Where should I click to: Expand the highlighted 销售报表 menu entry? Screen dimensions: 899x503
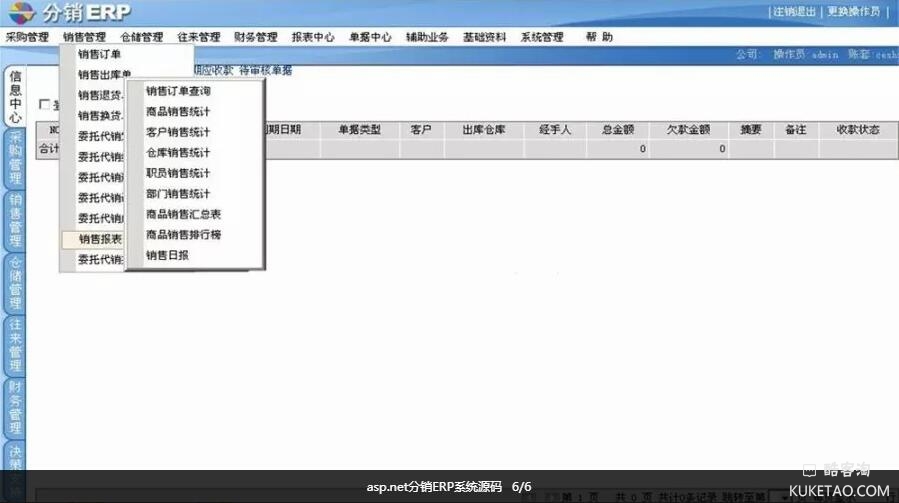coord(93,239)
